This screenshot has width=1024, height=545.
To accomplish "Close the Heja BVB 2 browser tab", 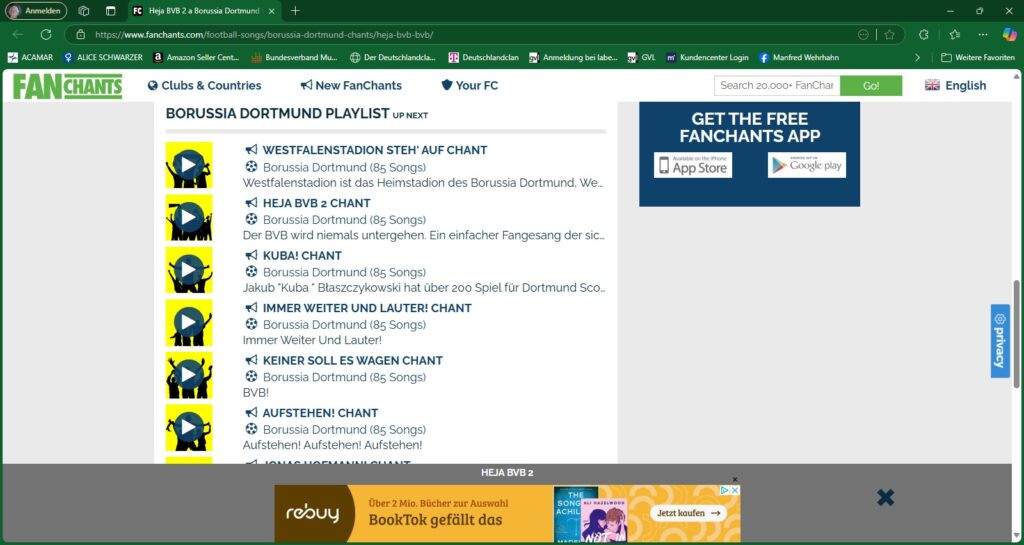I will click(271, 11).
